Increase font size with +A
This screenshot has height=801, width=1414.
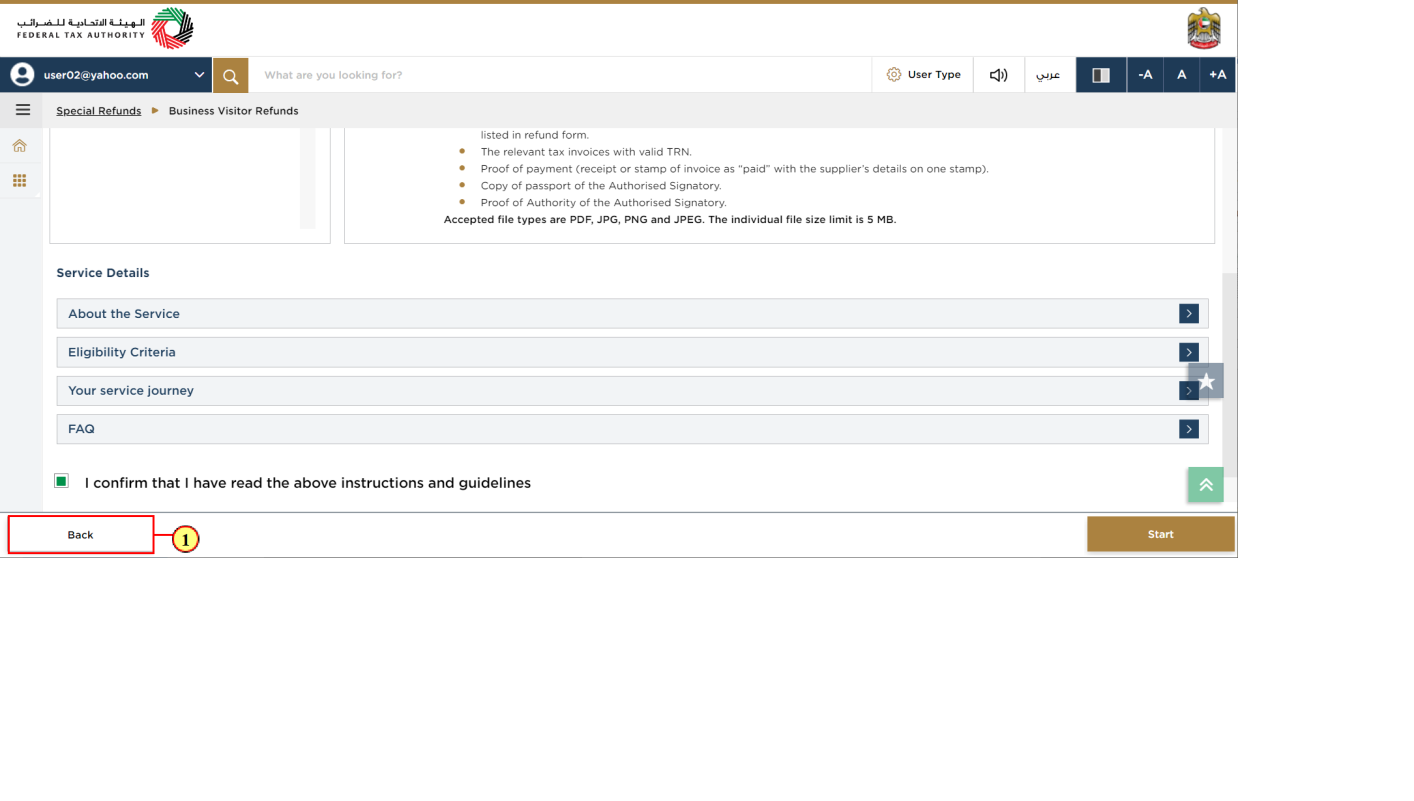(1217, 75)
